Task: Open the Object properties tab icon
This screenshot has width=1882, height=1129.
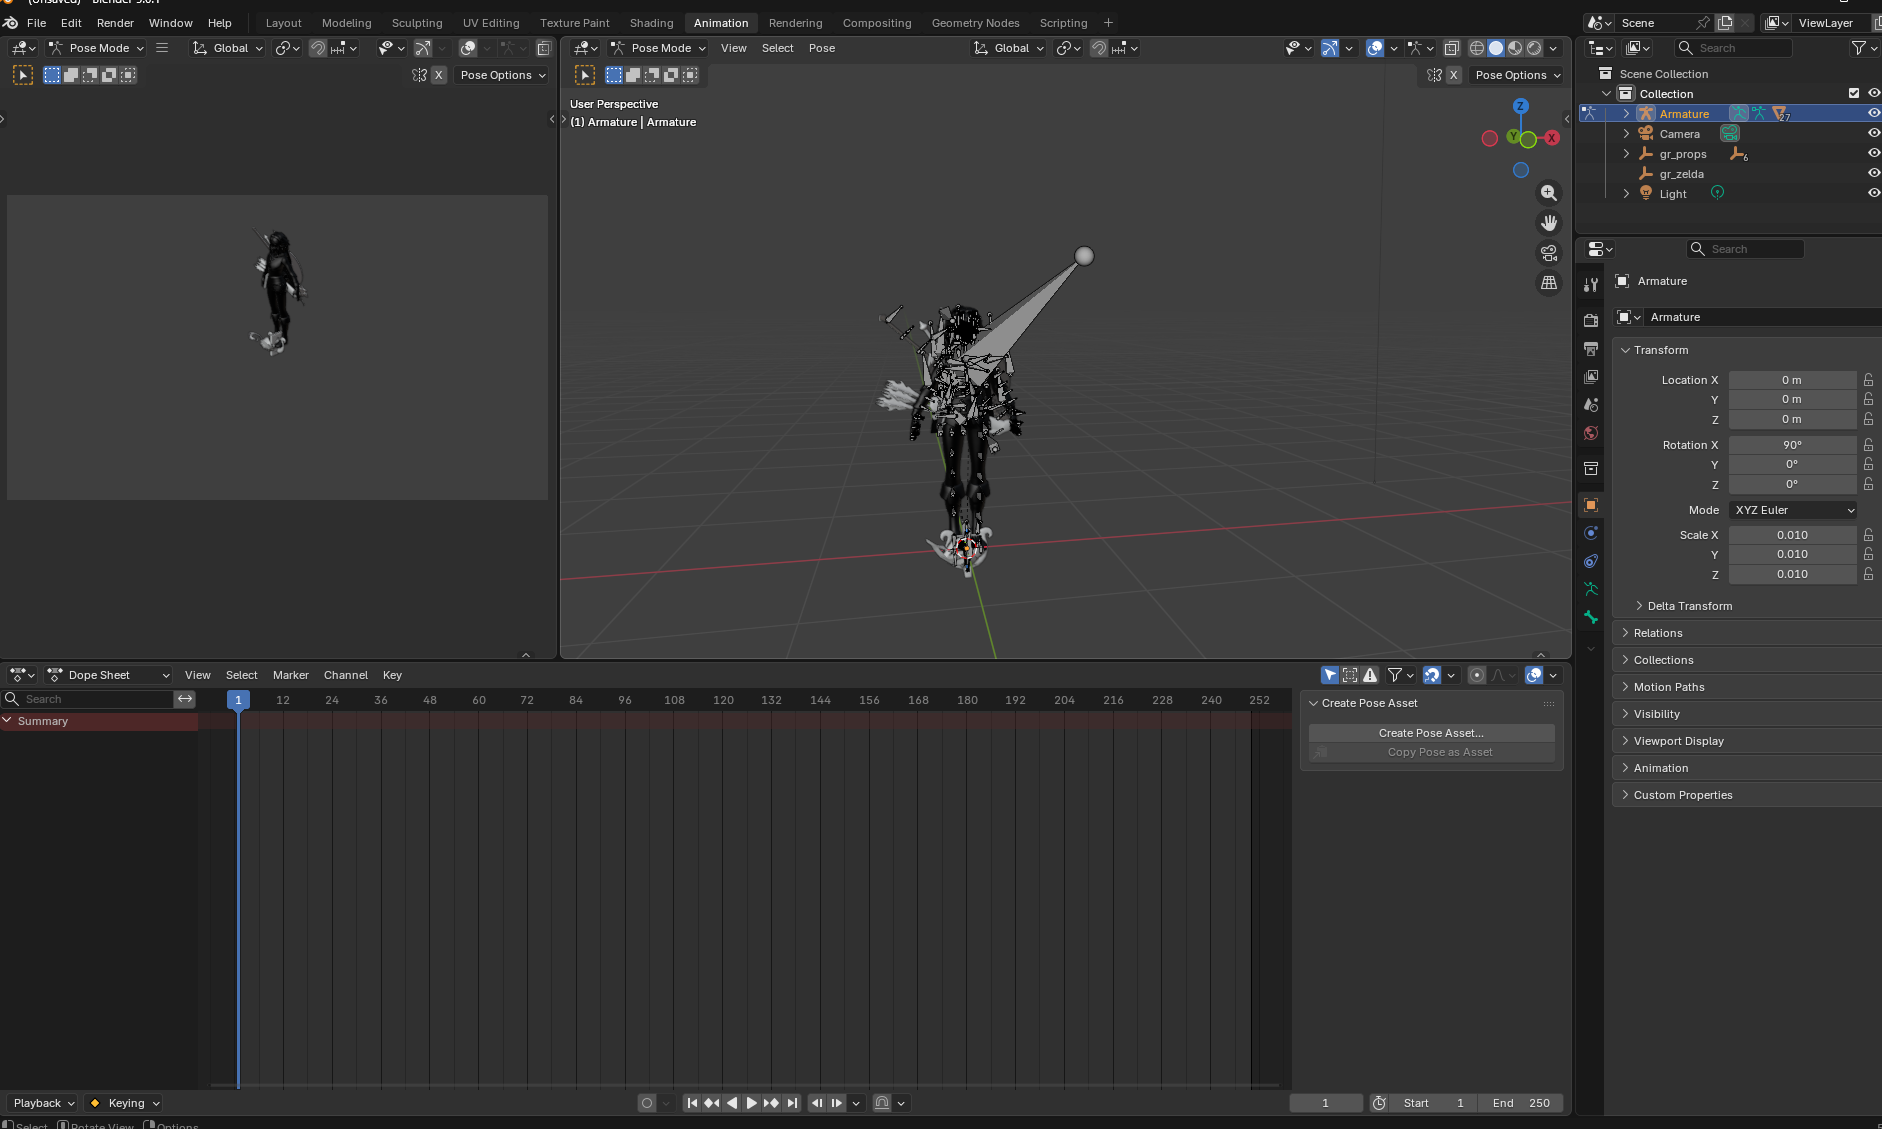Action: (1591, 505)
